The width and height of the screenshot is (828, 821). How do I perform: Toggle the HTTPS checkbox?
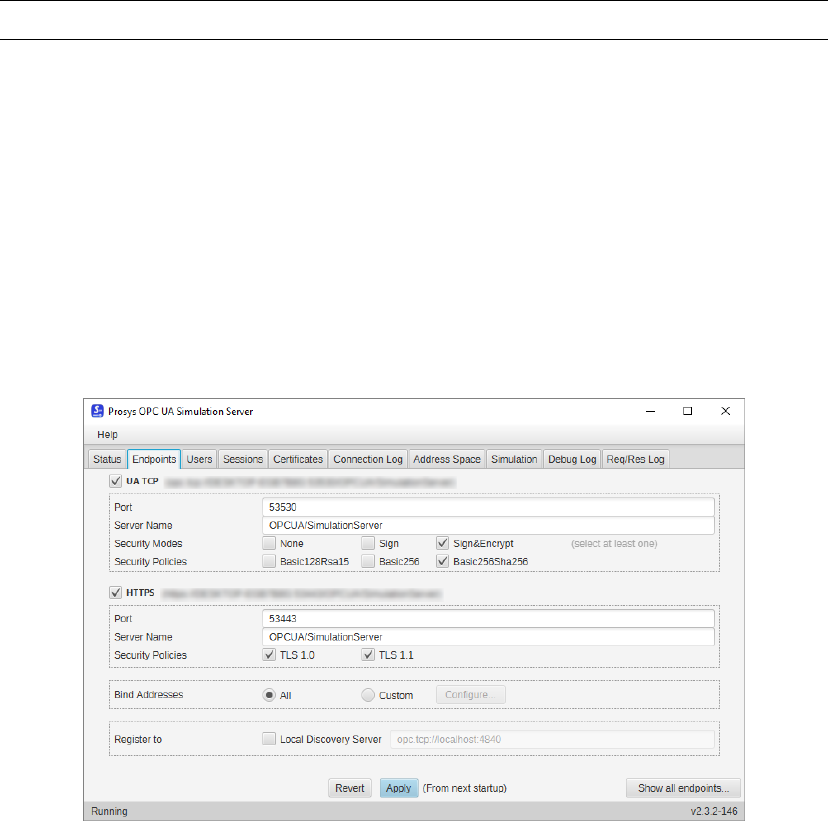[116, 592]
